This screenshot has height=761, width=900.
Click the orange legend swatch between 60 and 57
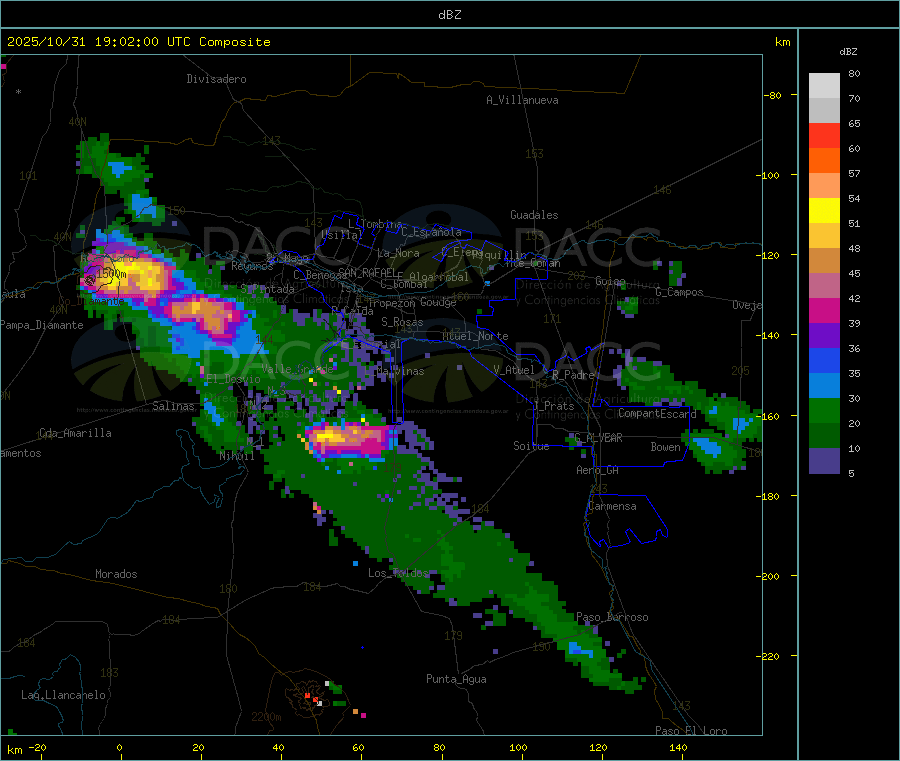coord(824,161)
